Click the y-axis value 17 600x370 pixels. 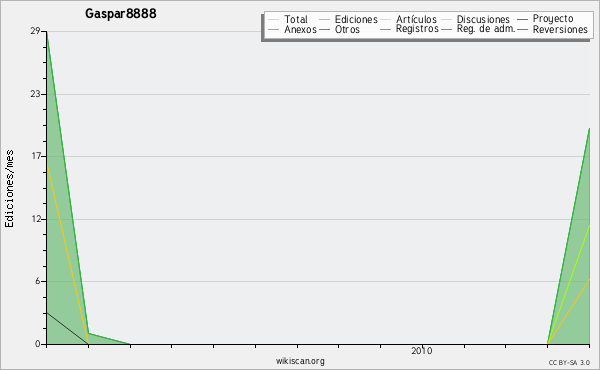[36, 156]
